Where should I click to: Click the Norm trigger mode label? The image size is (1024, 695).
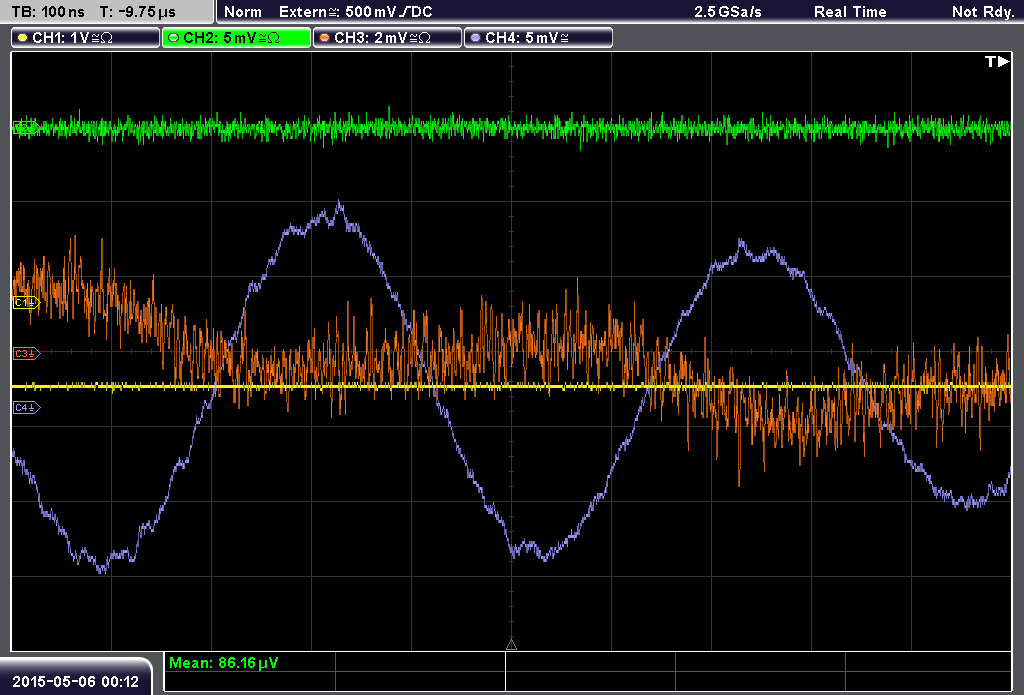point(243,12)
